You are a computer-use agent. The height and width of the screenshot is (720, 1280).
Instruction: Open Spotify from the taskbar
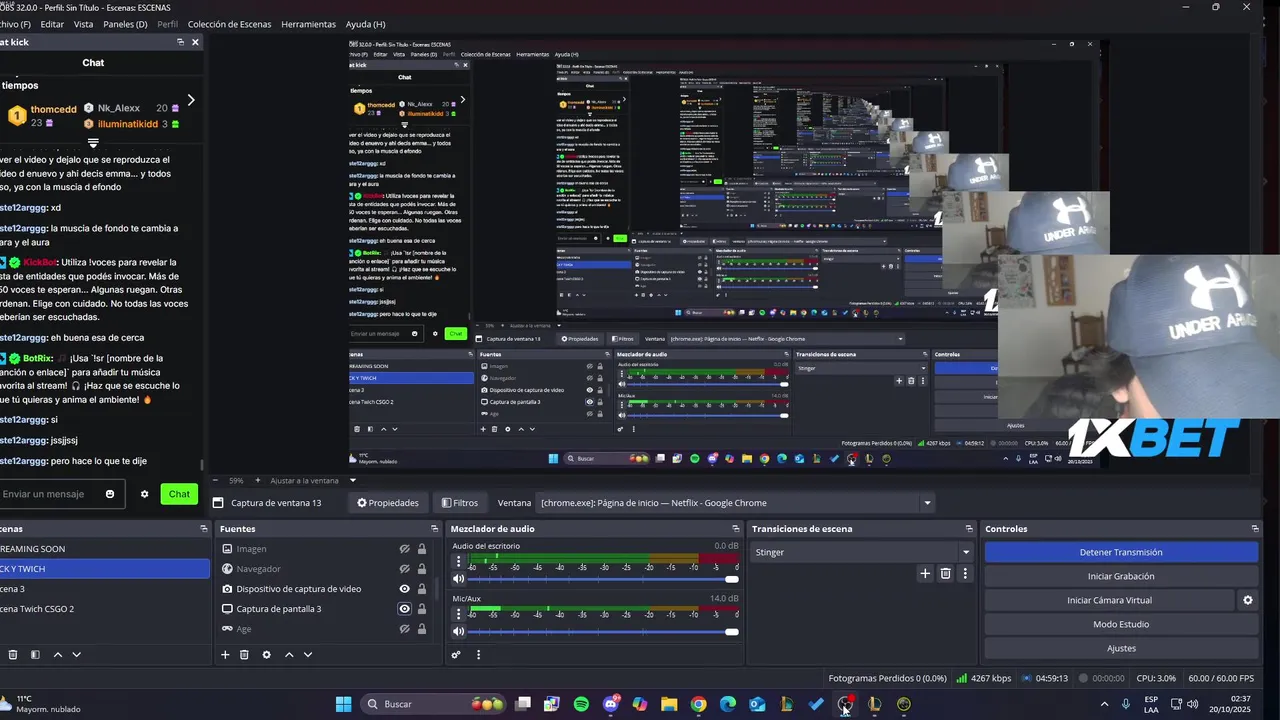581,704
